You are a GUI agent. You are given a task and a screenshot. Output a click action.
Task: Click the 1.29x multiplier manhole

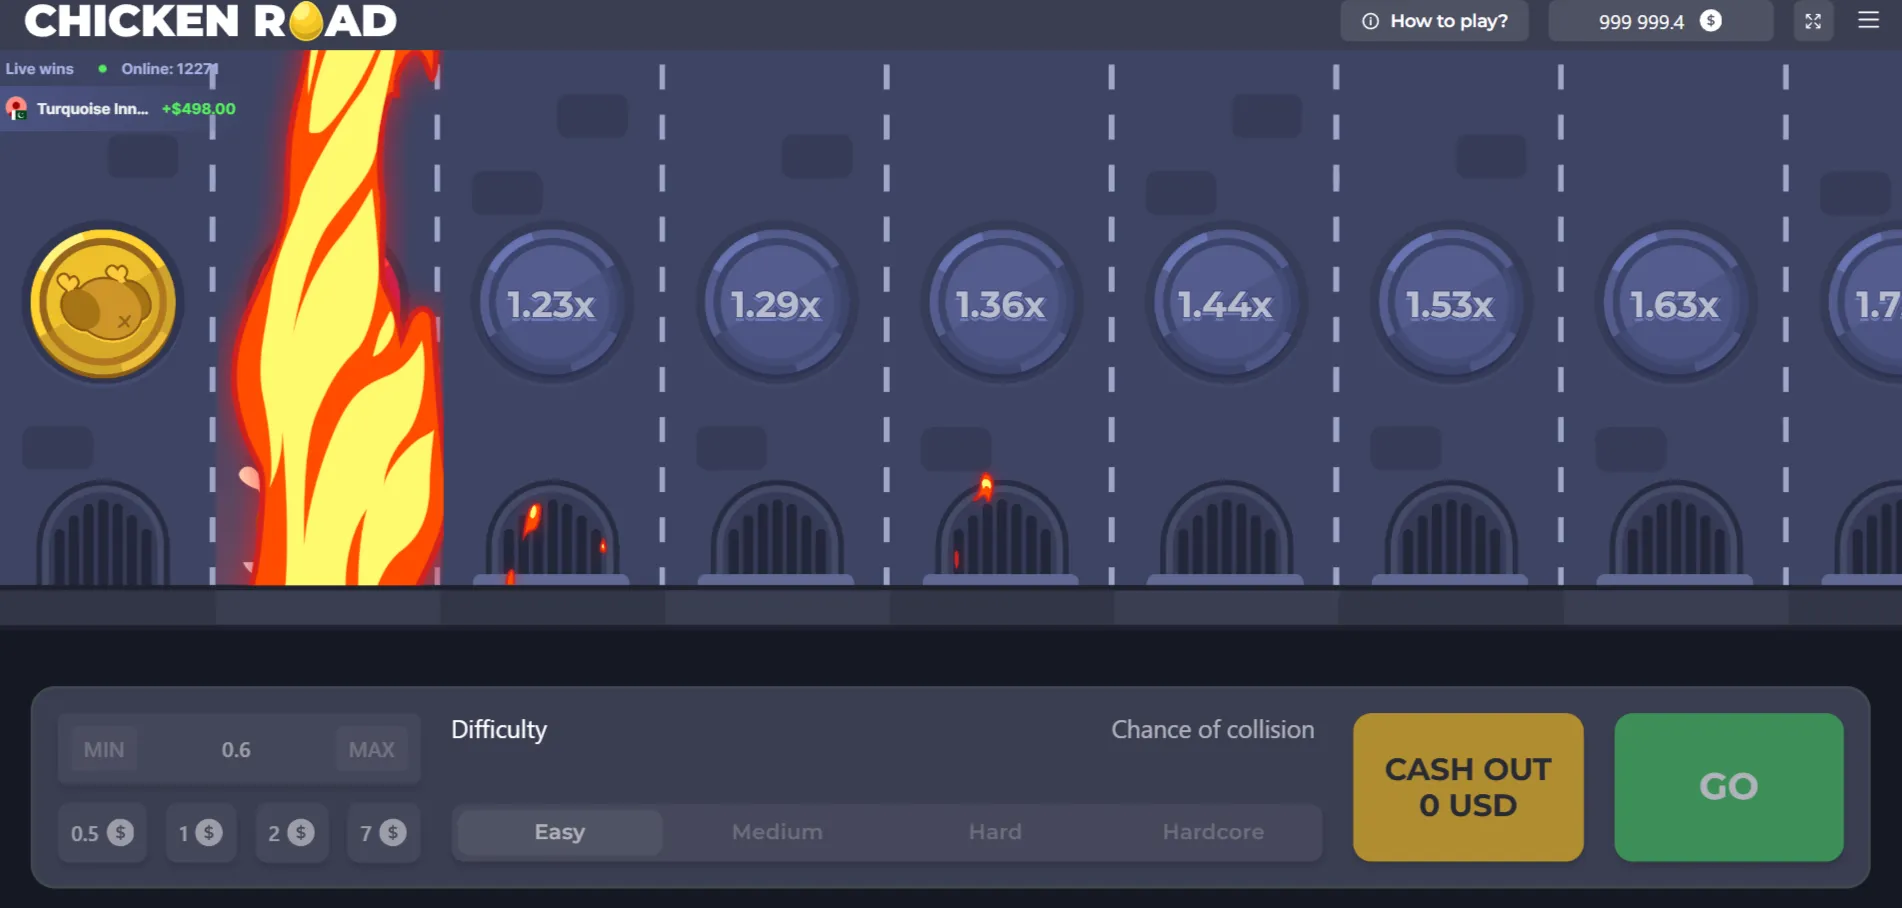[776, 303]
